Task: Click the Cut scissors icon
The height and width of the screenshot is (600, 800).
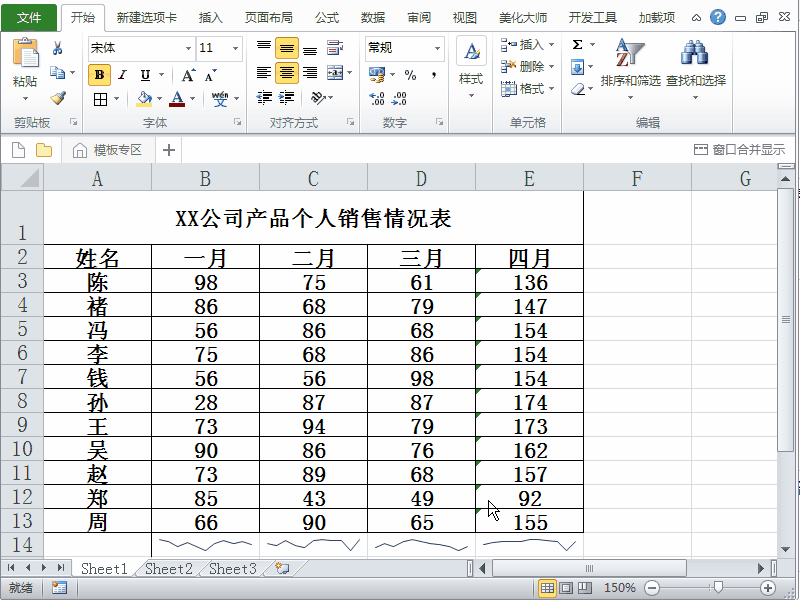Action: tap(57, 48)
